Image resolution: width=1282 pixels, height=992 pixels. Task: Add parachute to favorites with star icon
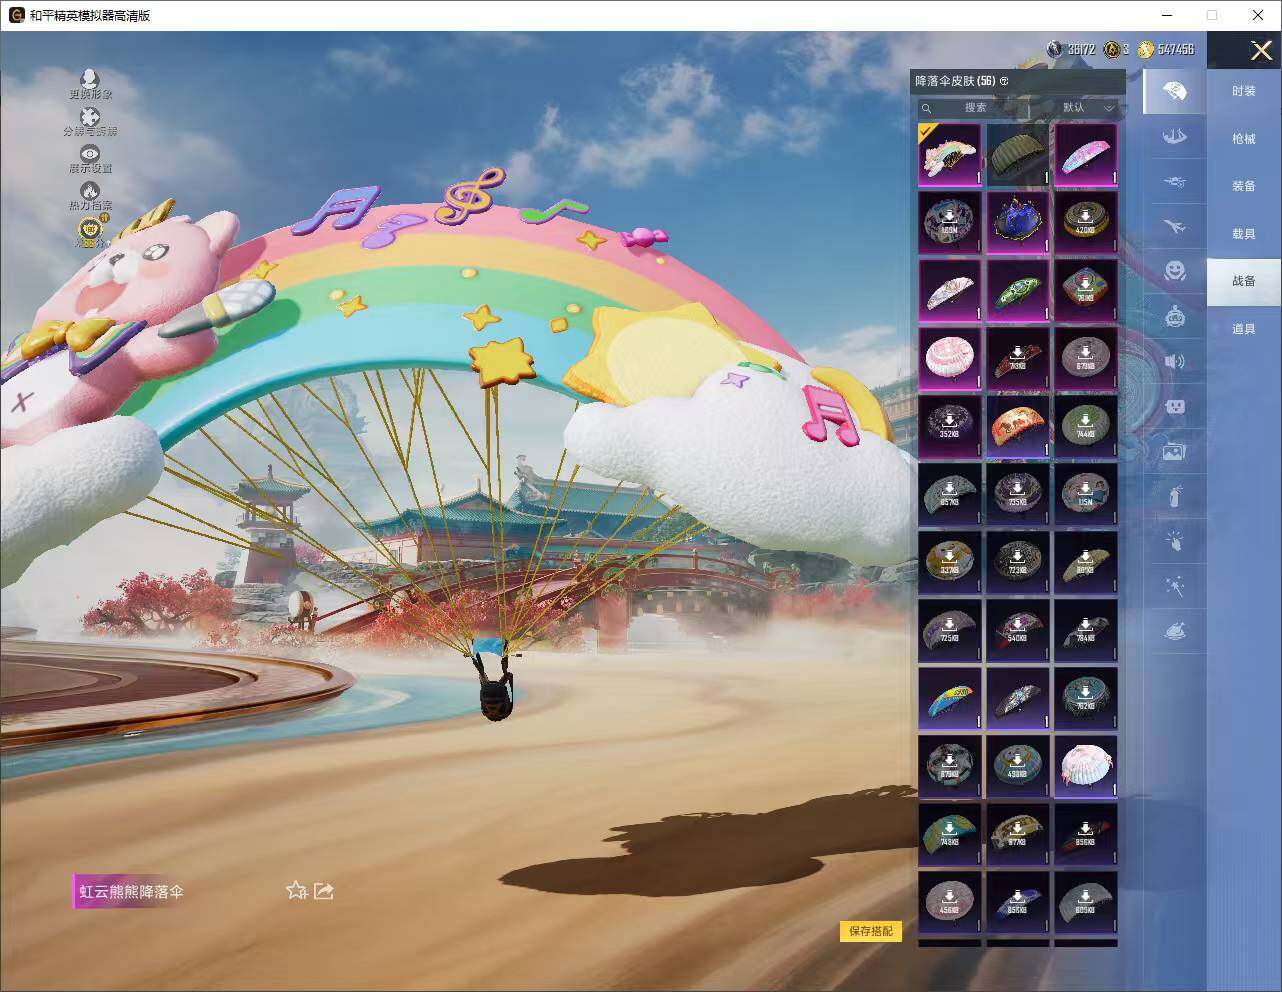296,890
